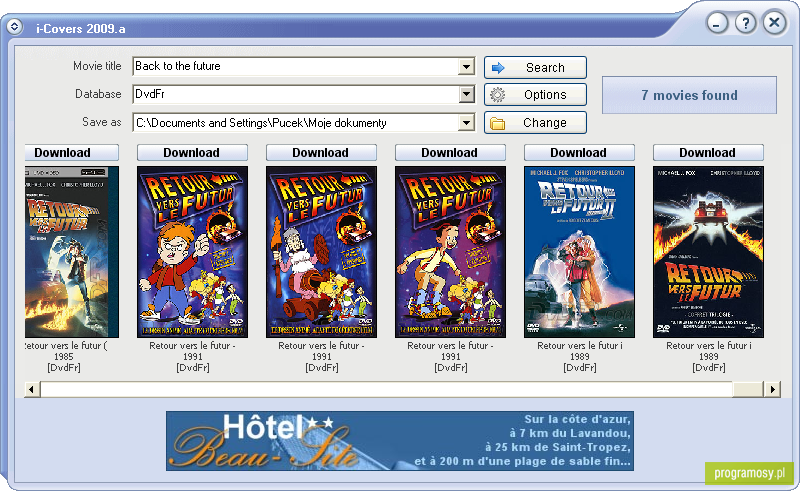Click the right scroll arrow of results
800x491 pixels.
coord(772,389)
